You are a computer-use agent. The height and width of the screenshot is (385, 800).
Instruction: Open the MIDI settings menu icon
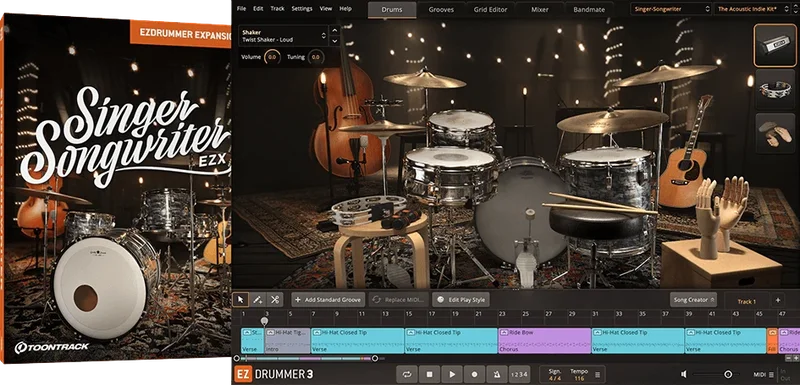click(x=771, y=375)
